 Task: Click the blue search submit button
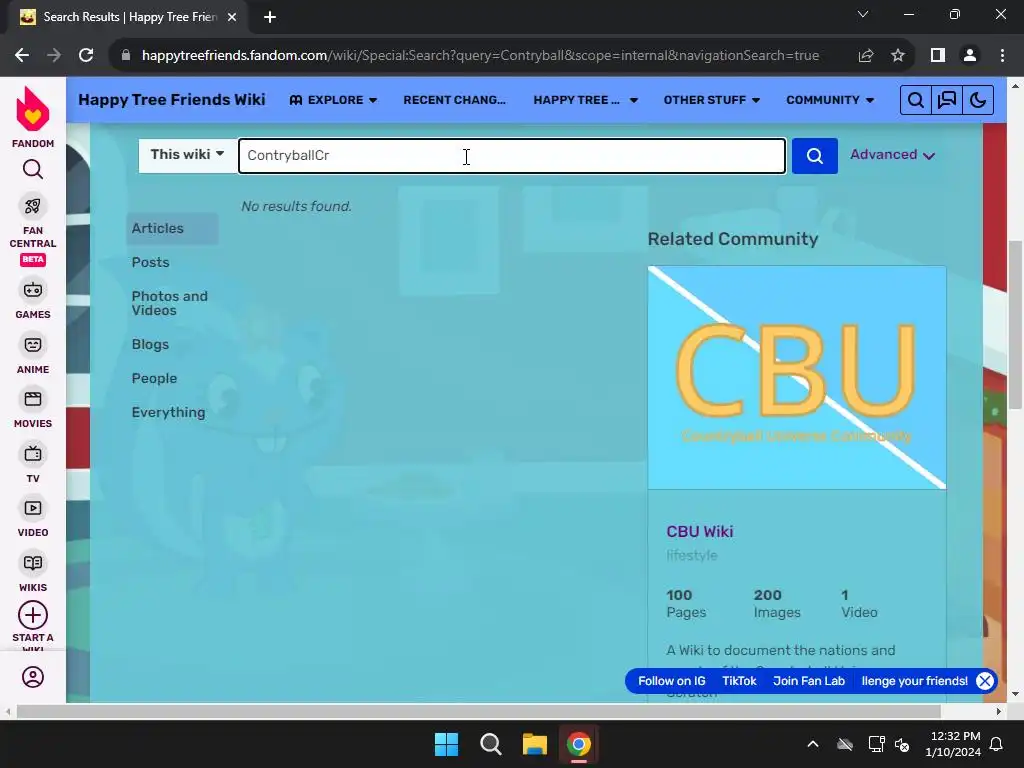814,155
